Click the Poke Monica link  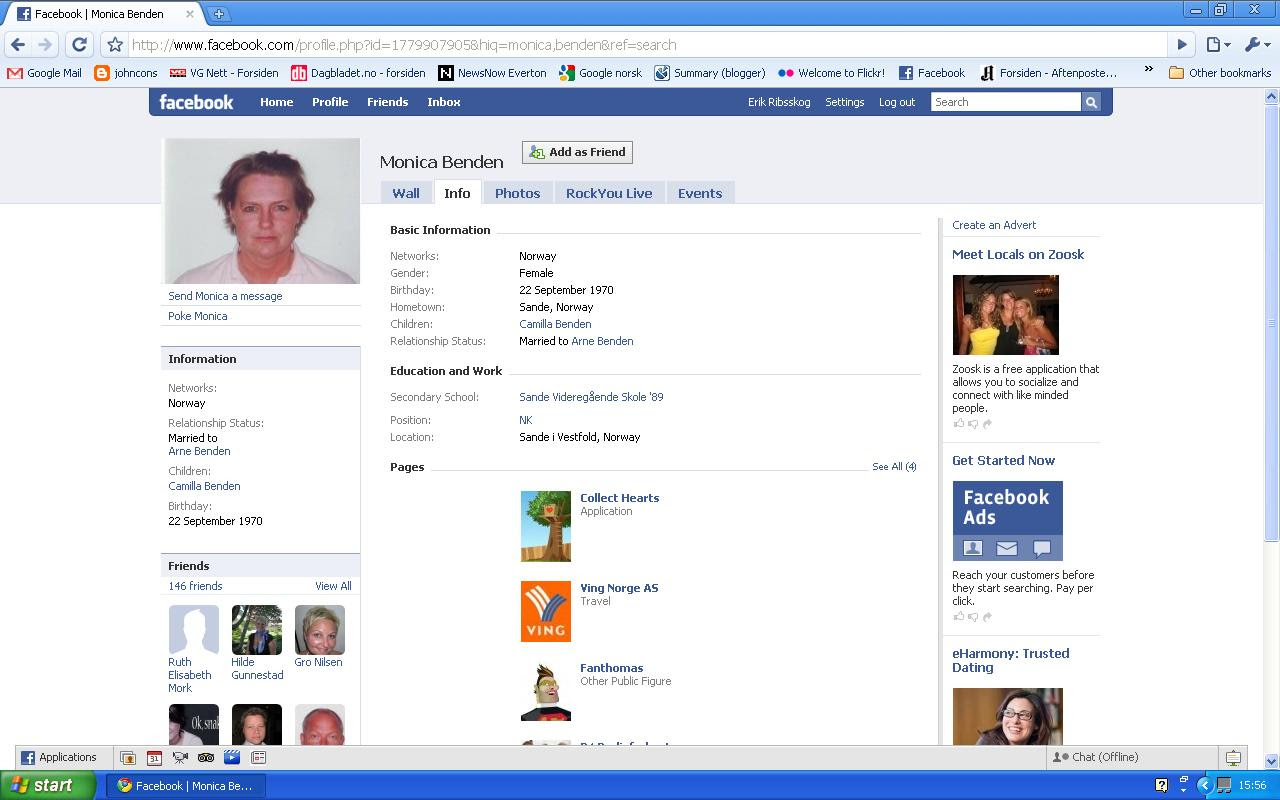[198, 316]
